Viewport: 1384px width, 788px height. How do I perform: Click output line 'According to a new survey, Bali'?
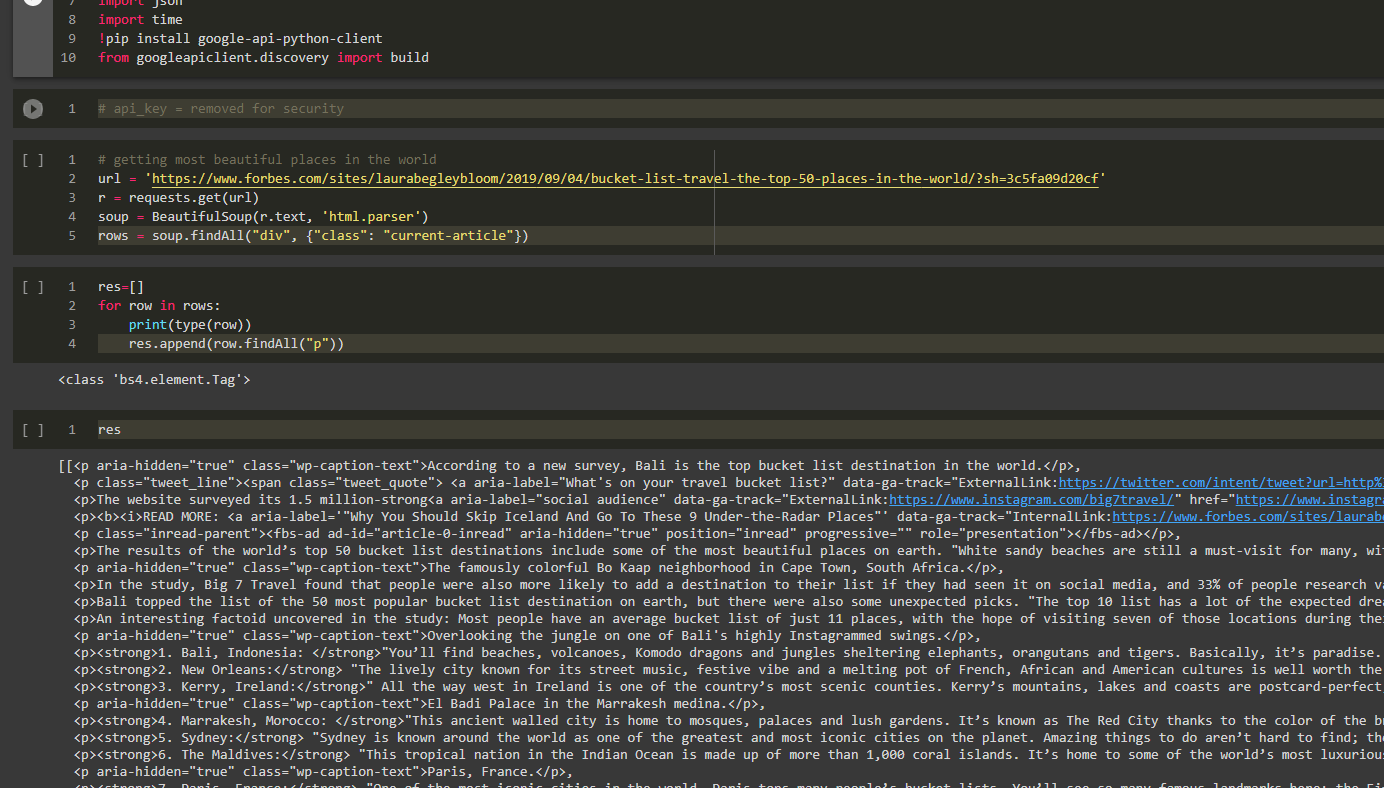coord(570,466)
